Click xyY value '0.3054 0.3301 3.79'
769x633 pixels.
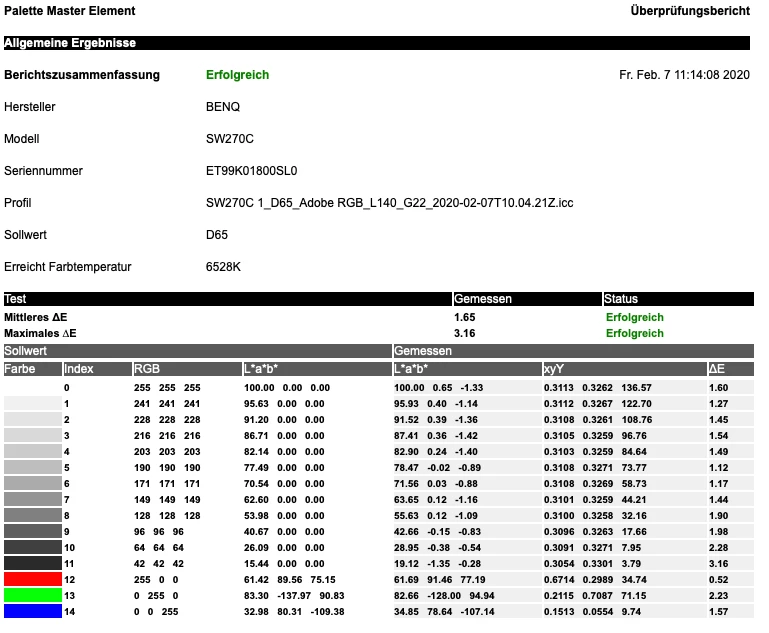592,563
